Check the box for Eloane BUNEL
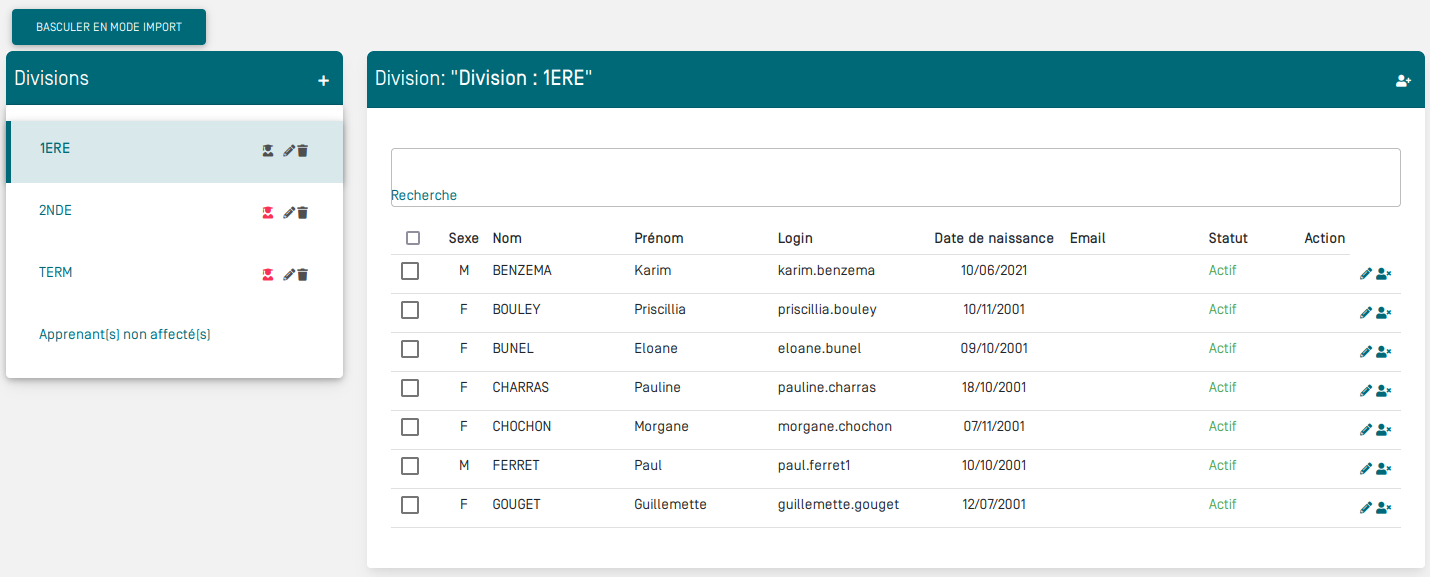The height and width of the screenshot is (577, 1430). click(410, 349)
